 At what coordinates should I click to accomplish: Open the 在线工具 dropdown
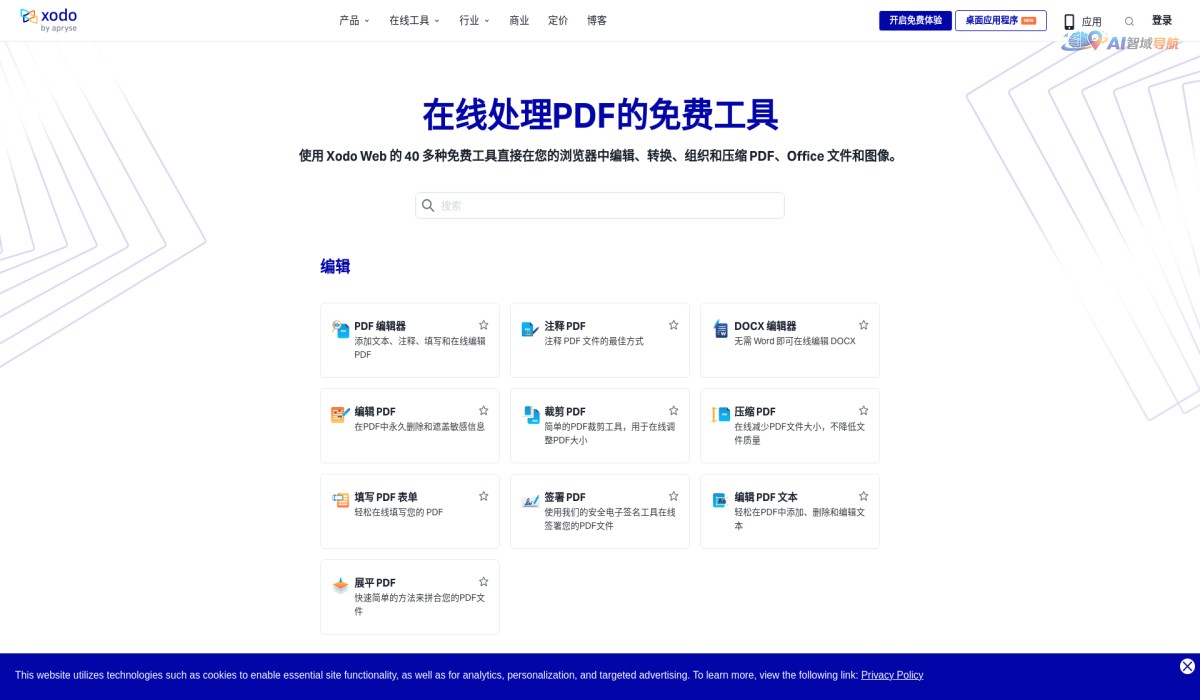pos(410,20)
